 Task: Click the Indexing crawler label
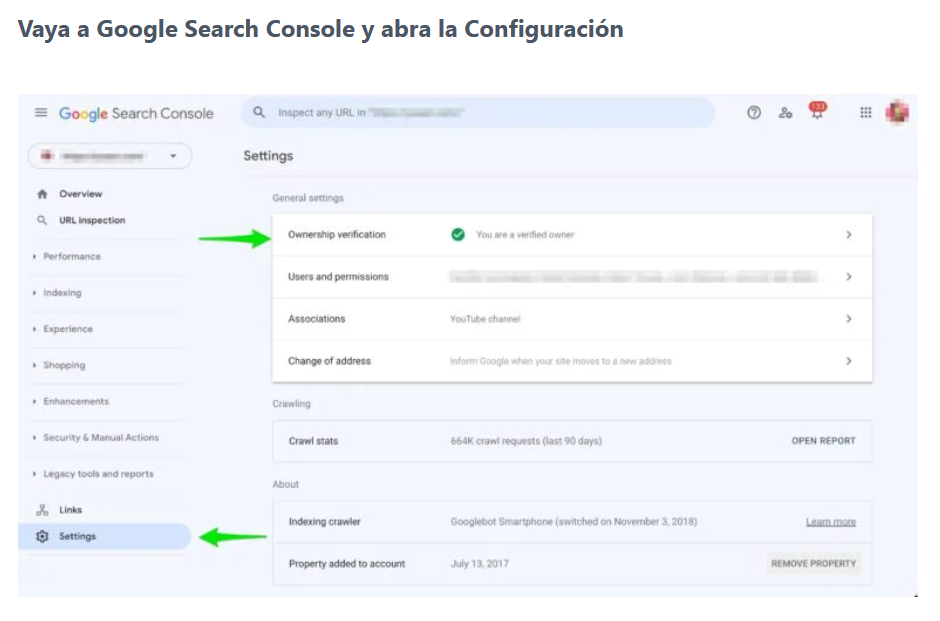point(325,521)
